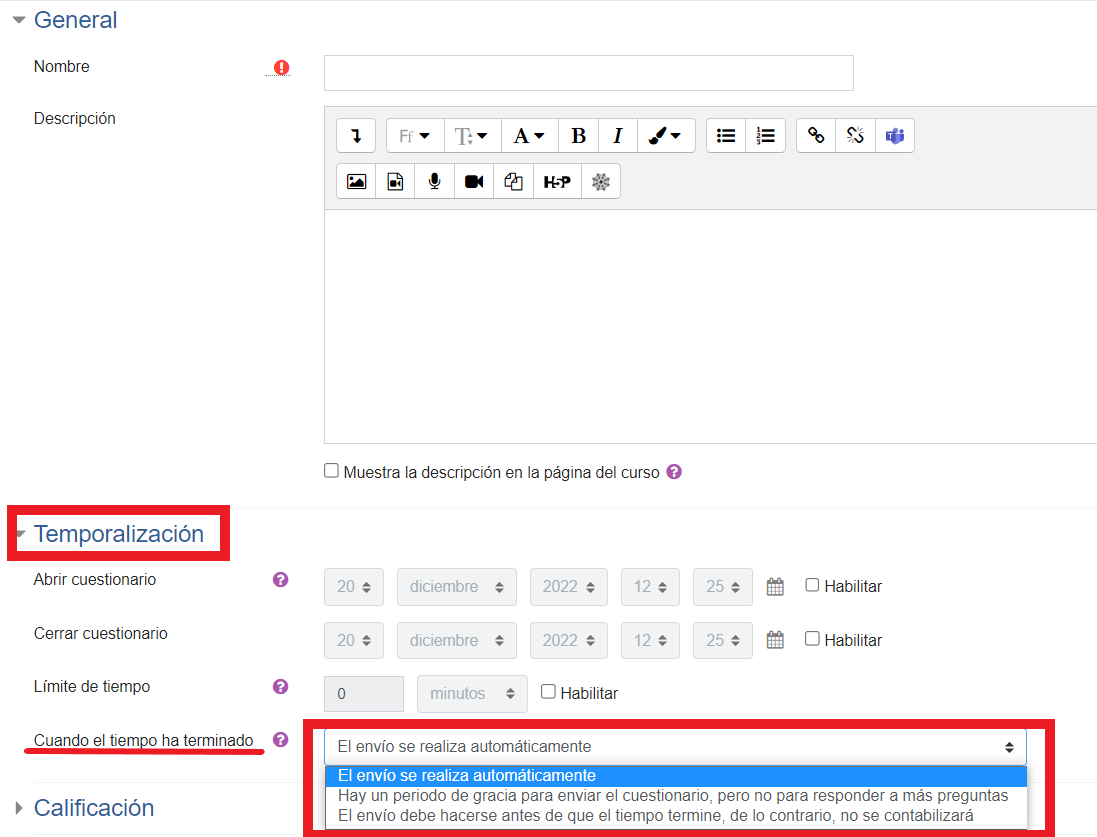Open help for Abrir cuestionario
The height and width of the screenshot is (837, 1097).
pyautogui.click(x=281, y=579)
